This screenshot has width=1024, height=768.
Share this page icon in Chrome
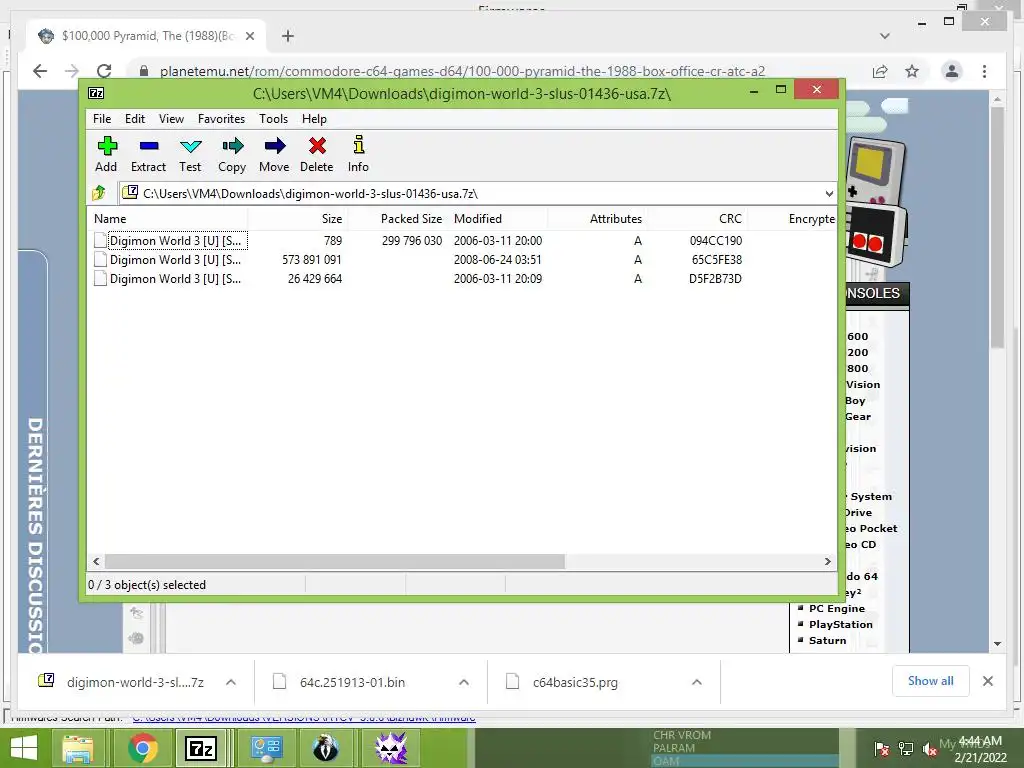[x=880, y=71]
